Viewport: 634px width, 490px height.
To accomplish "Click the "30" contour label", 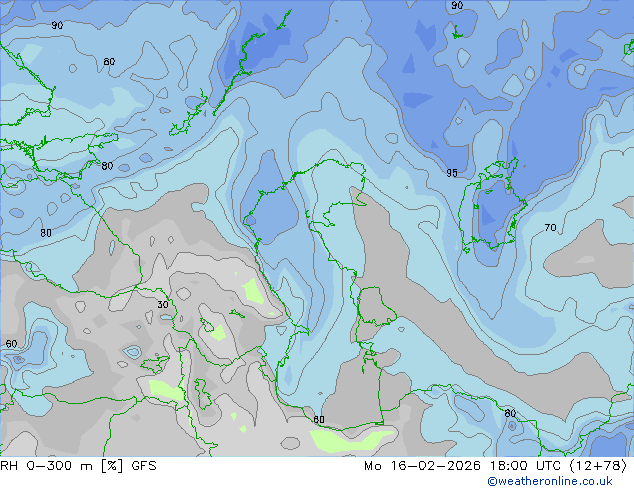I will coord(163,304).
